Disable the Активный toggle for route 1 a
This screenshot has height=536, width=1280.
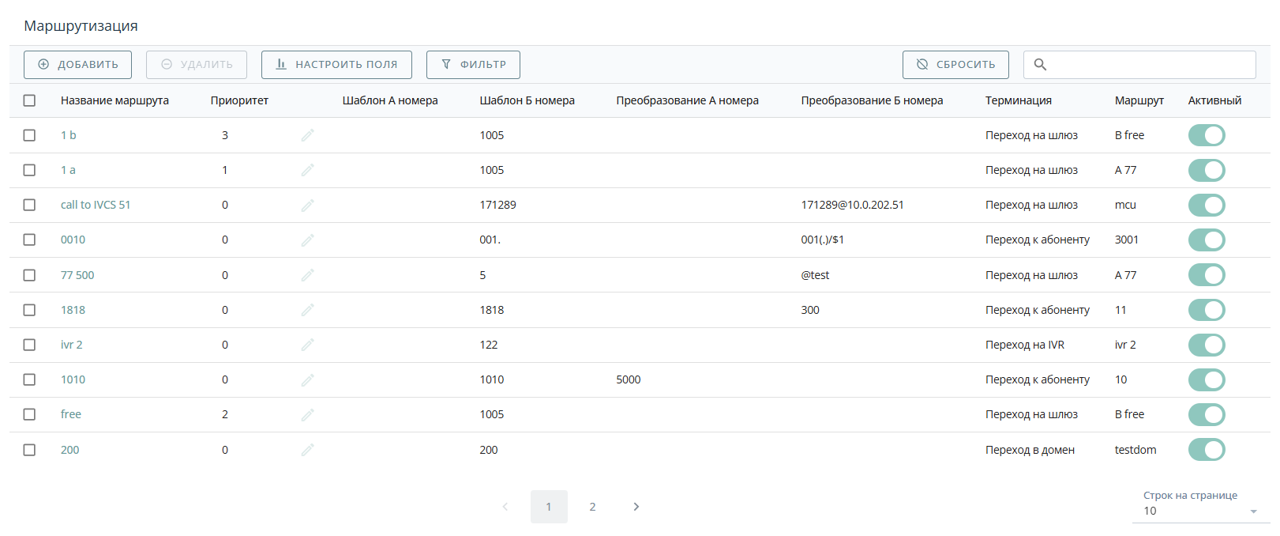(x=1206, y=170)
